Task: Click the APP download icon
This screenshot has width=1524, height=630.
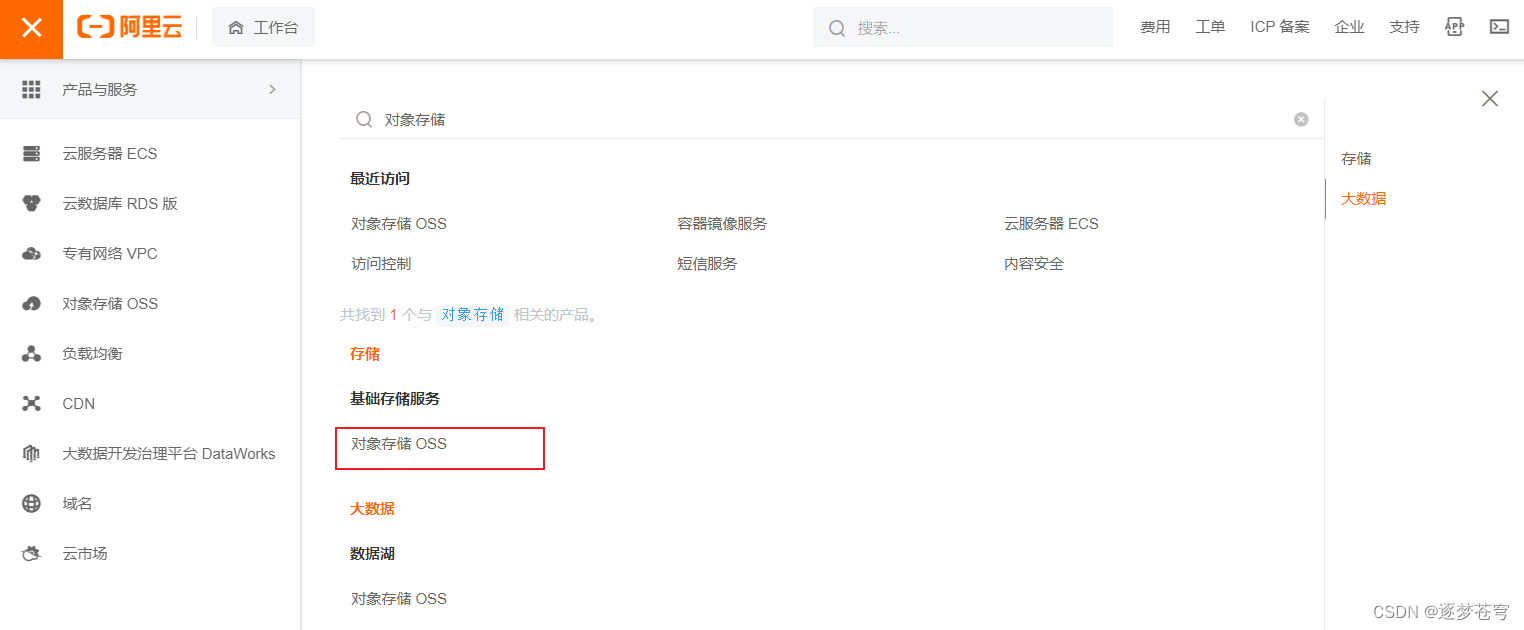Action: [1455, 27]
